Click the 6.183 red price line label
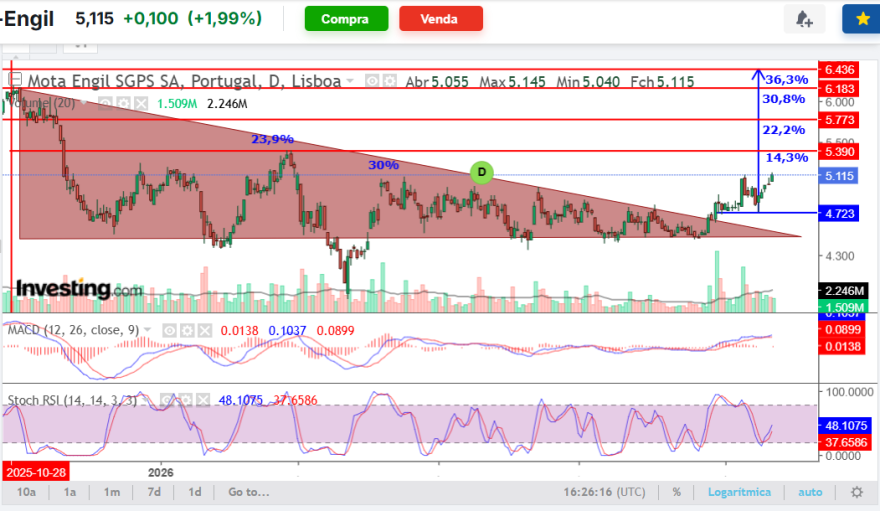Viewport: 880px width, 511px height. click(838, 89)
